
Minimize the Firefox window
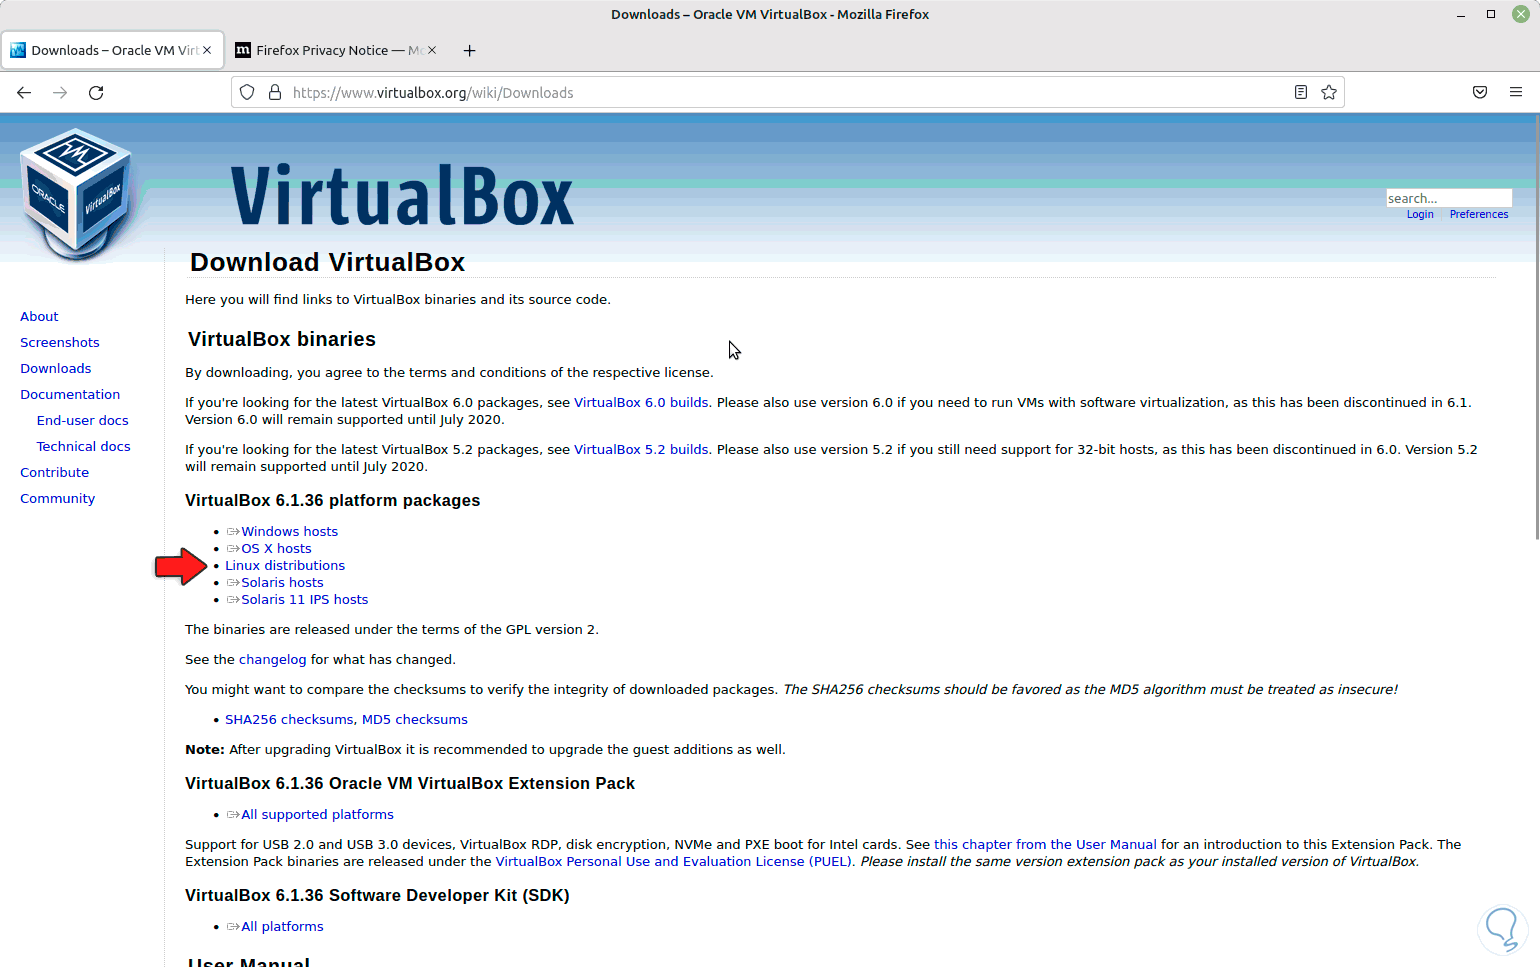coord(1461,15)
